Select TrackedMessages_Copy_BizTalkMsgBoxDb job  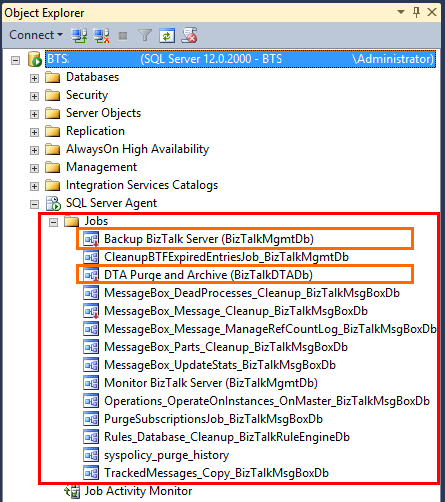[217, 473]
